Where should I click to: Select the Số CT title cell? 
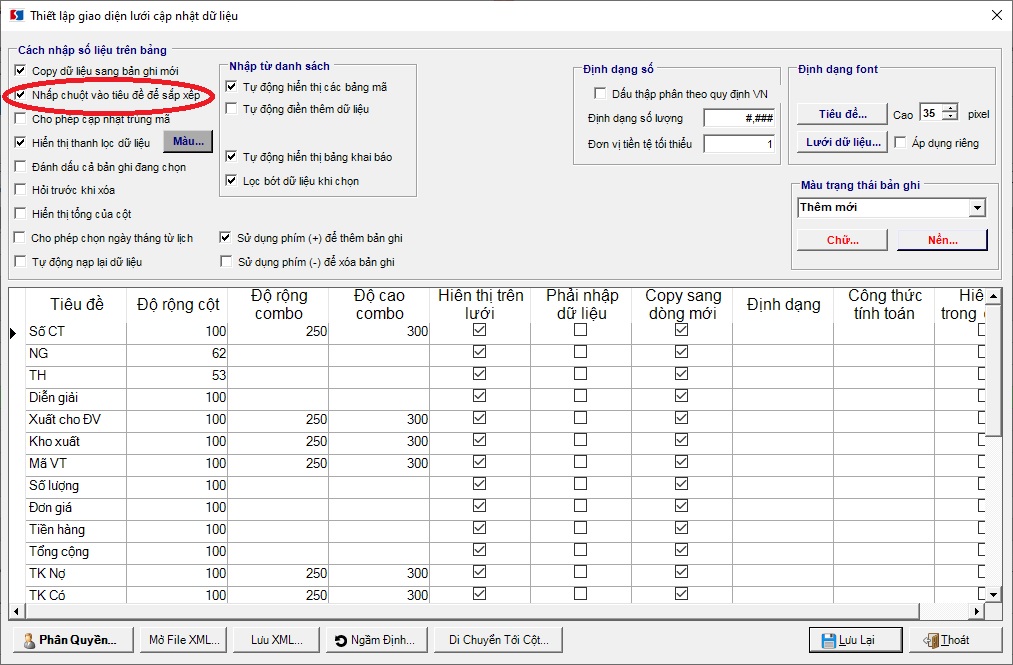(76, 332)
